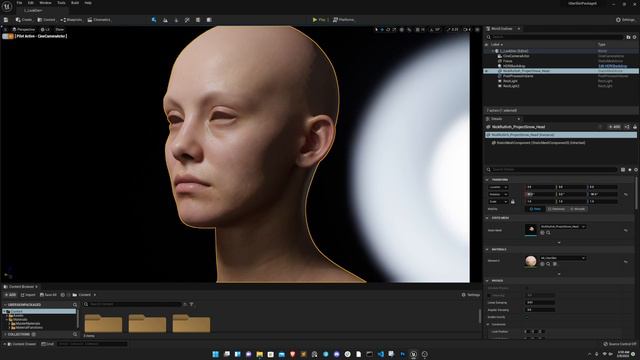Viewport: 640px width, 360px height.
Task: Click the Save current level icon
Action: [x=6, y=20]
